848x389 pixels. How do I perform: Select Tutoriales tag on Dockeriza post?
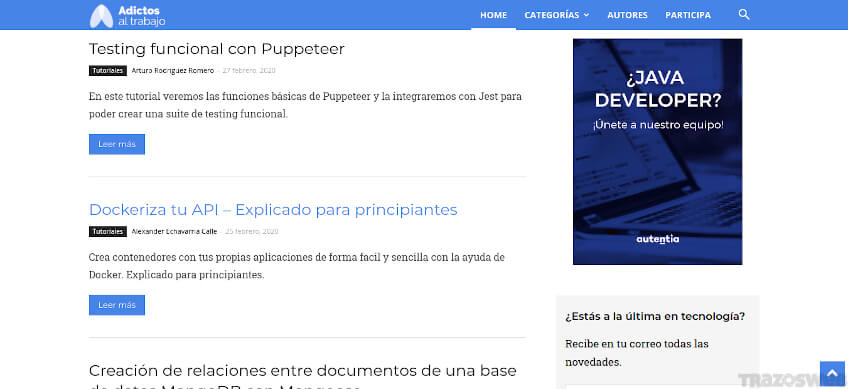tap(108, 232)
